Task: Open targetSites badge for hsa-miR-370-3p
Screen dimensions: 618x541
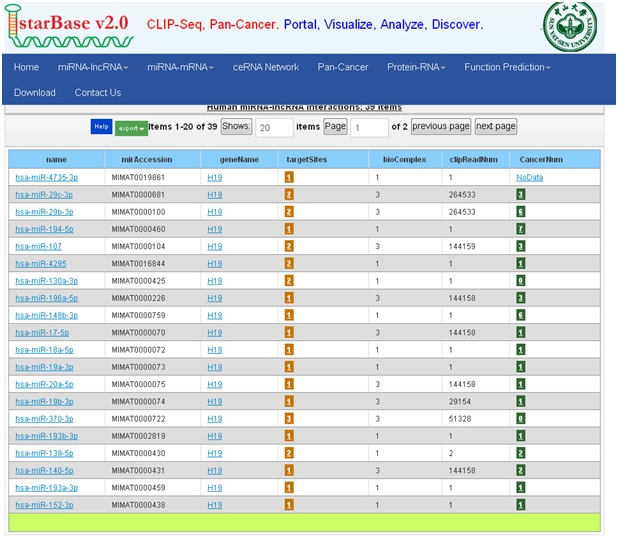Action: coord(289,419)
